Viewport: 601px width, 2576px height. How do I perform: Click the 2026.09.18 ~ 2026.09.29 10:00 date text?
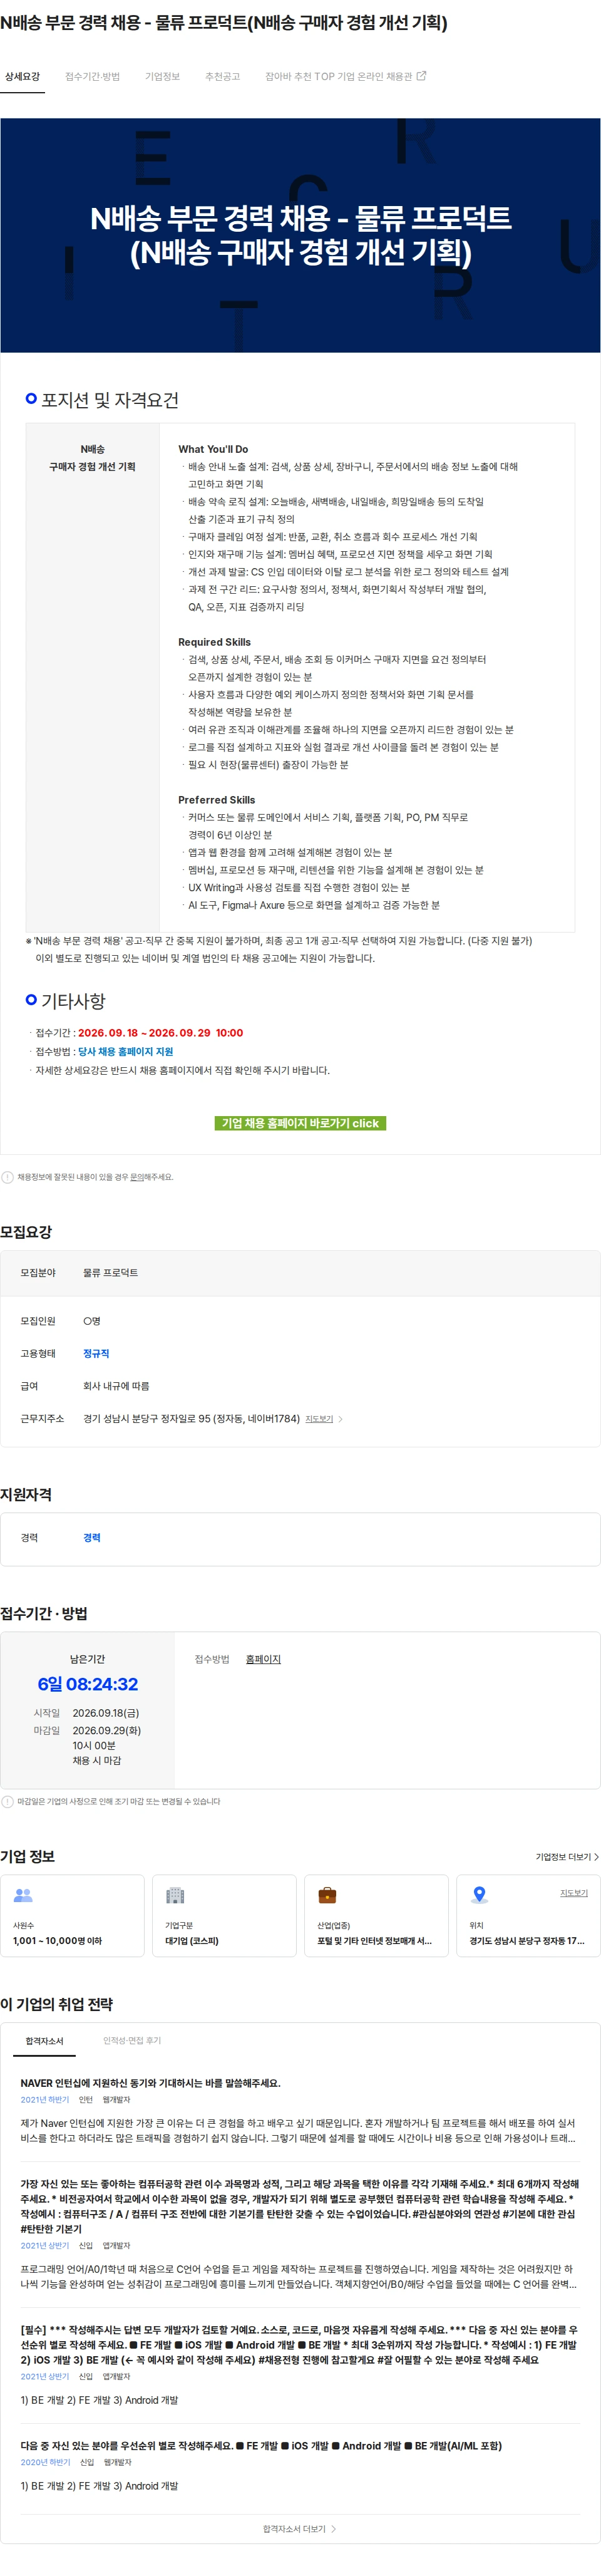pos(160,1033)
